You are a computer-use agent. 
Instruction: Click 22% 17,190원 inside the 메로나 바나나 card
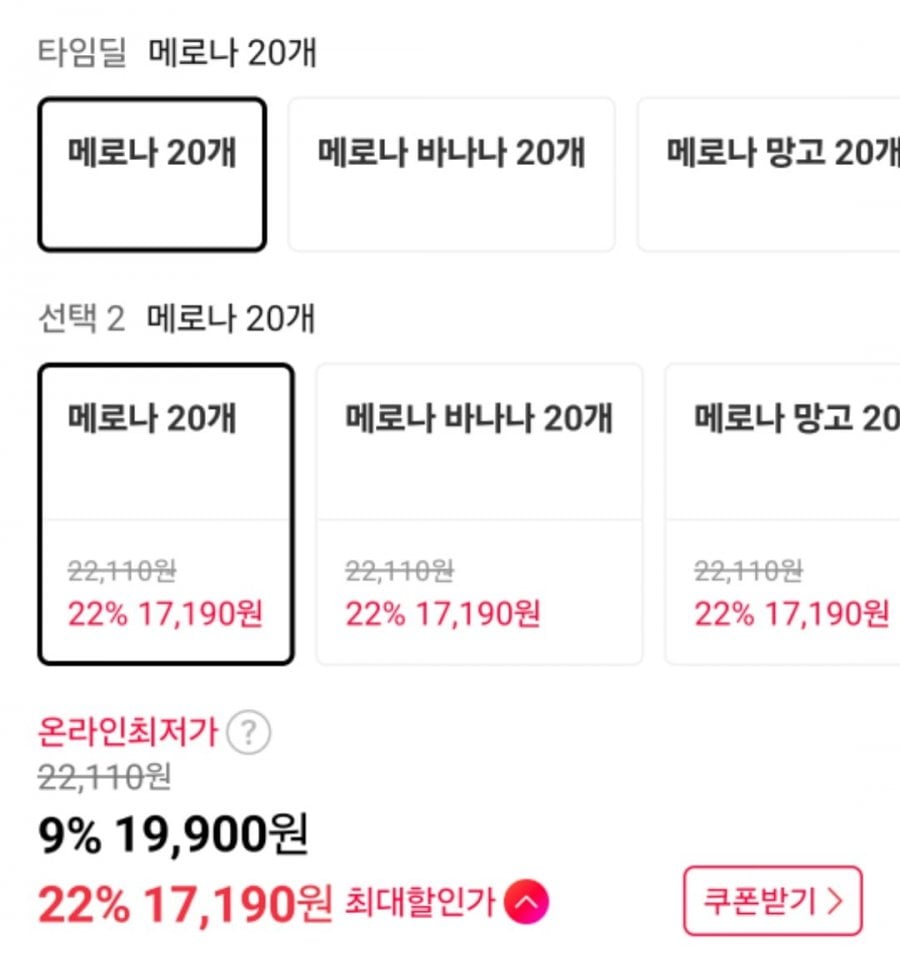click(443, 613)
